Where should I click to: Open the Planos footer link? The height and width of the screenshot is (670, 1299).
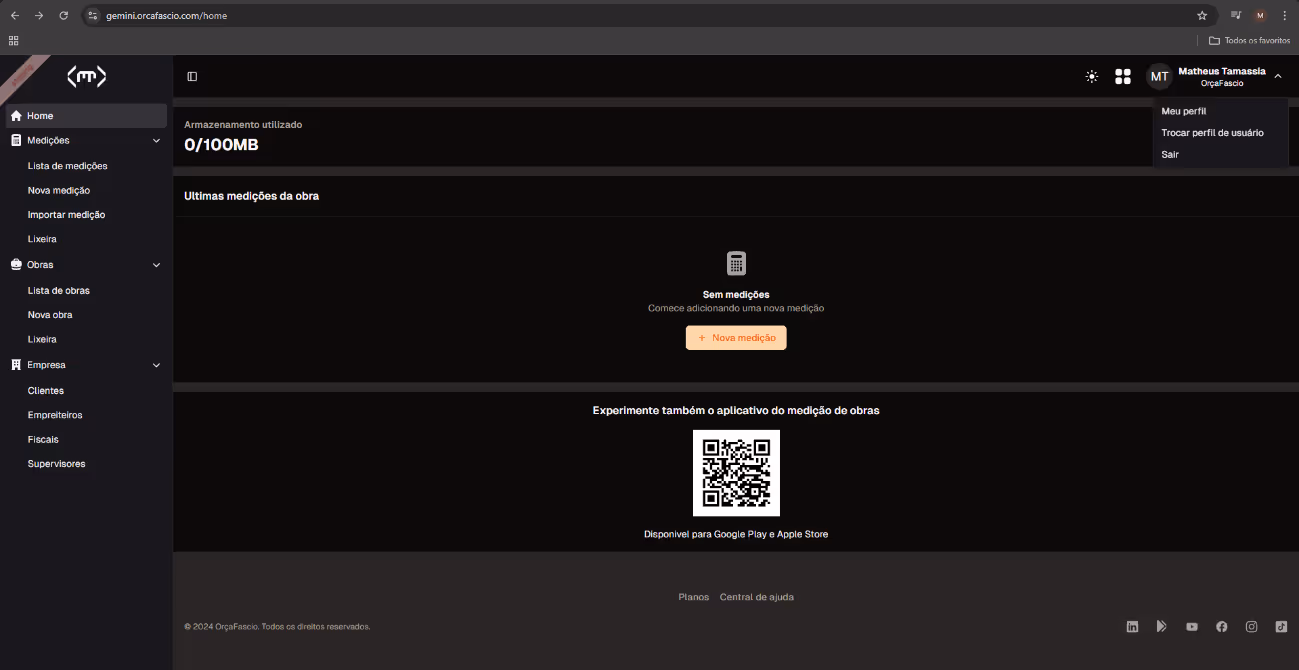coord(693,597)
